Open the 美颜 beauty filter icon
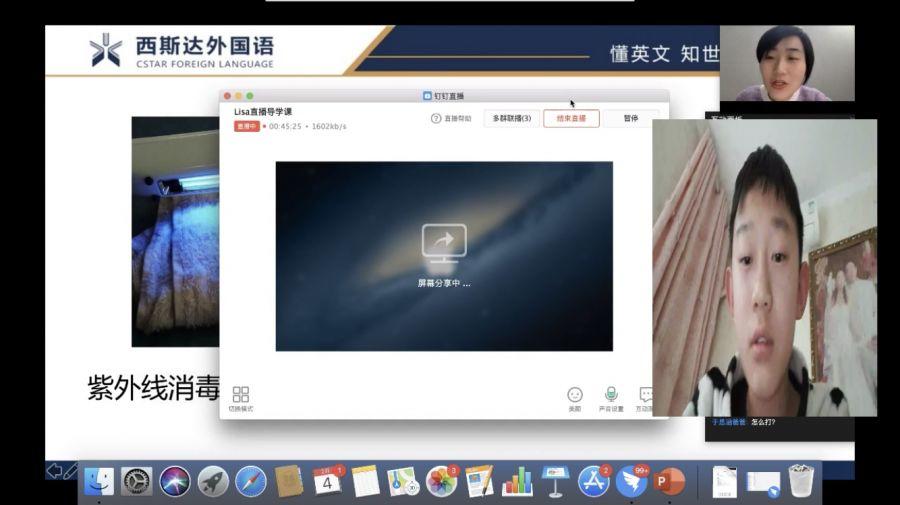Viewport: 900px width, 505px height. 574,396
